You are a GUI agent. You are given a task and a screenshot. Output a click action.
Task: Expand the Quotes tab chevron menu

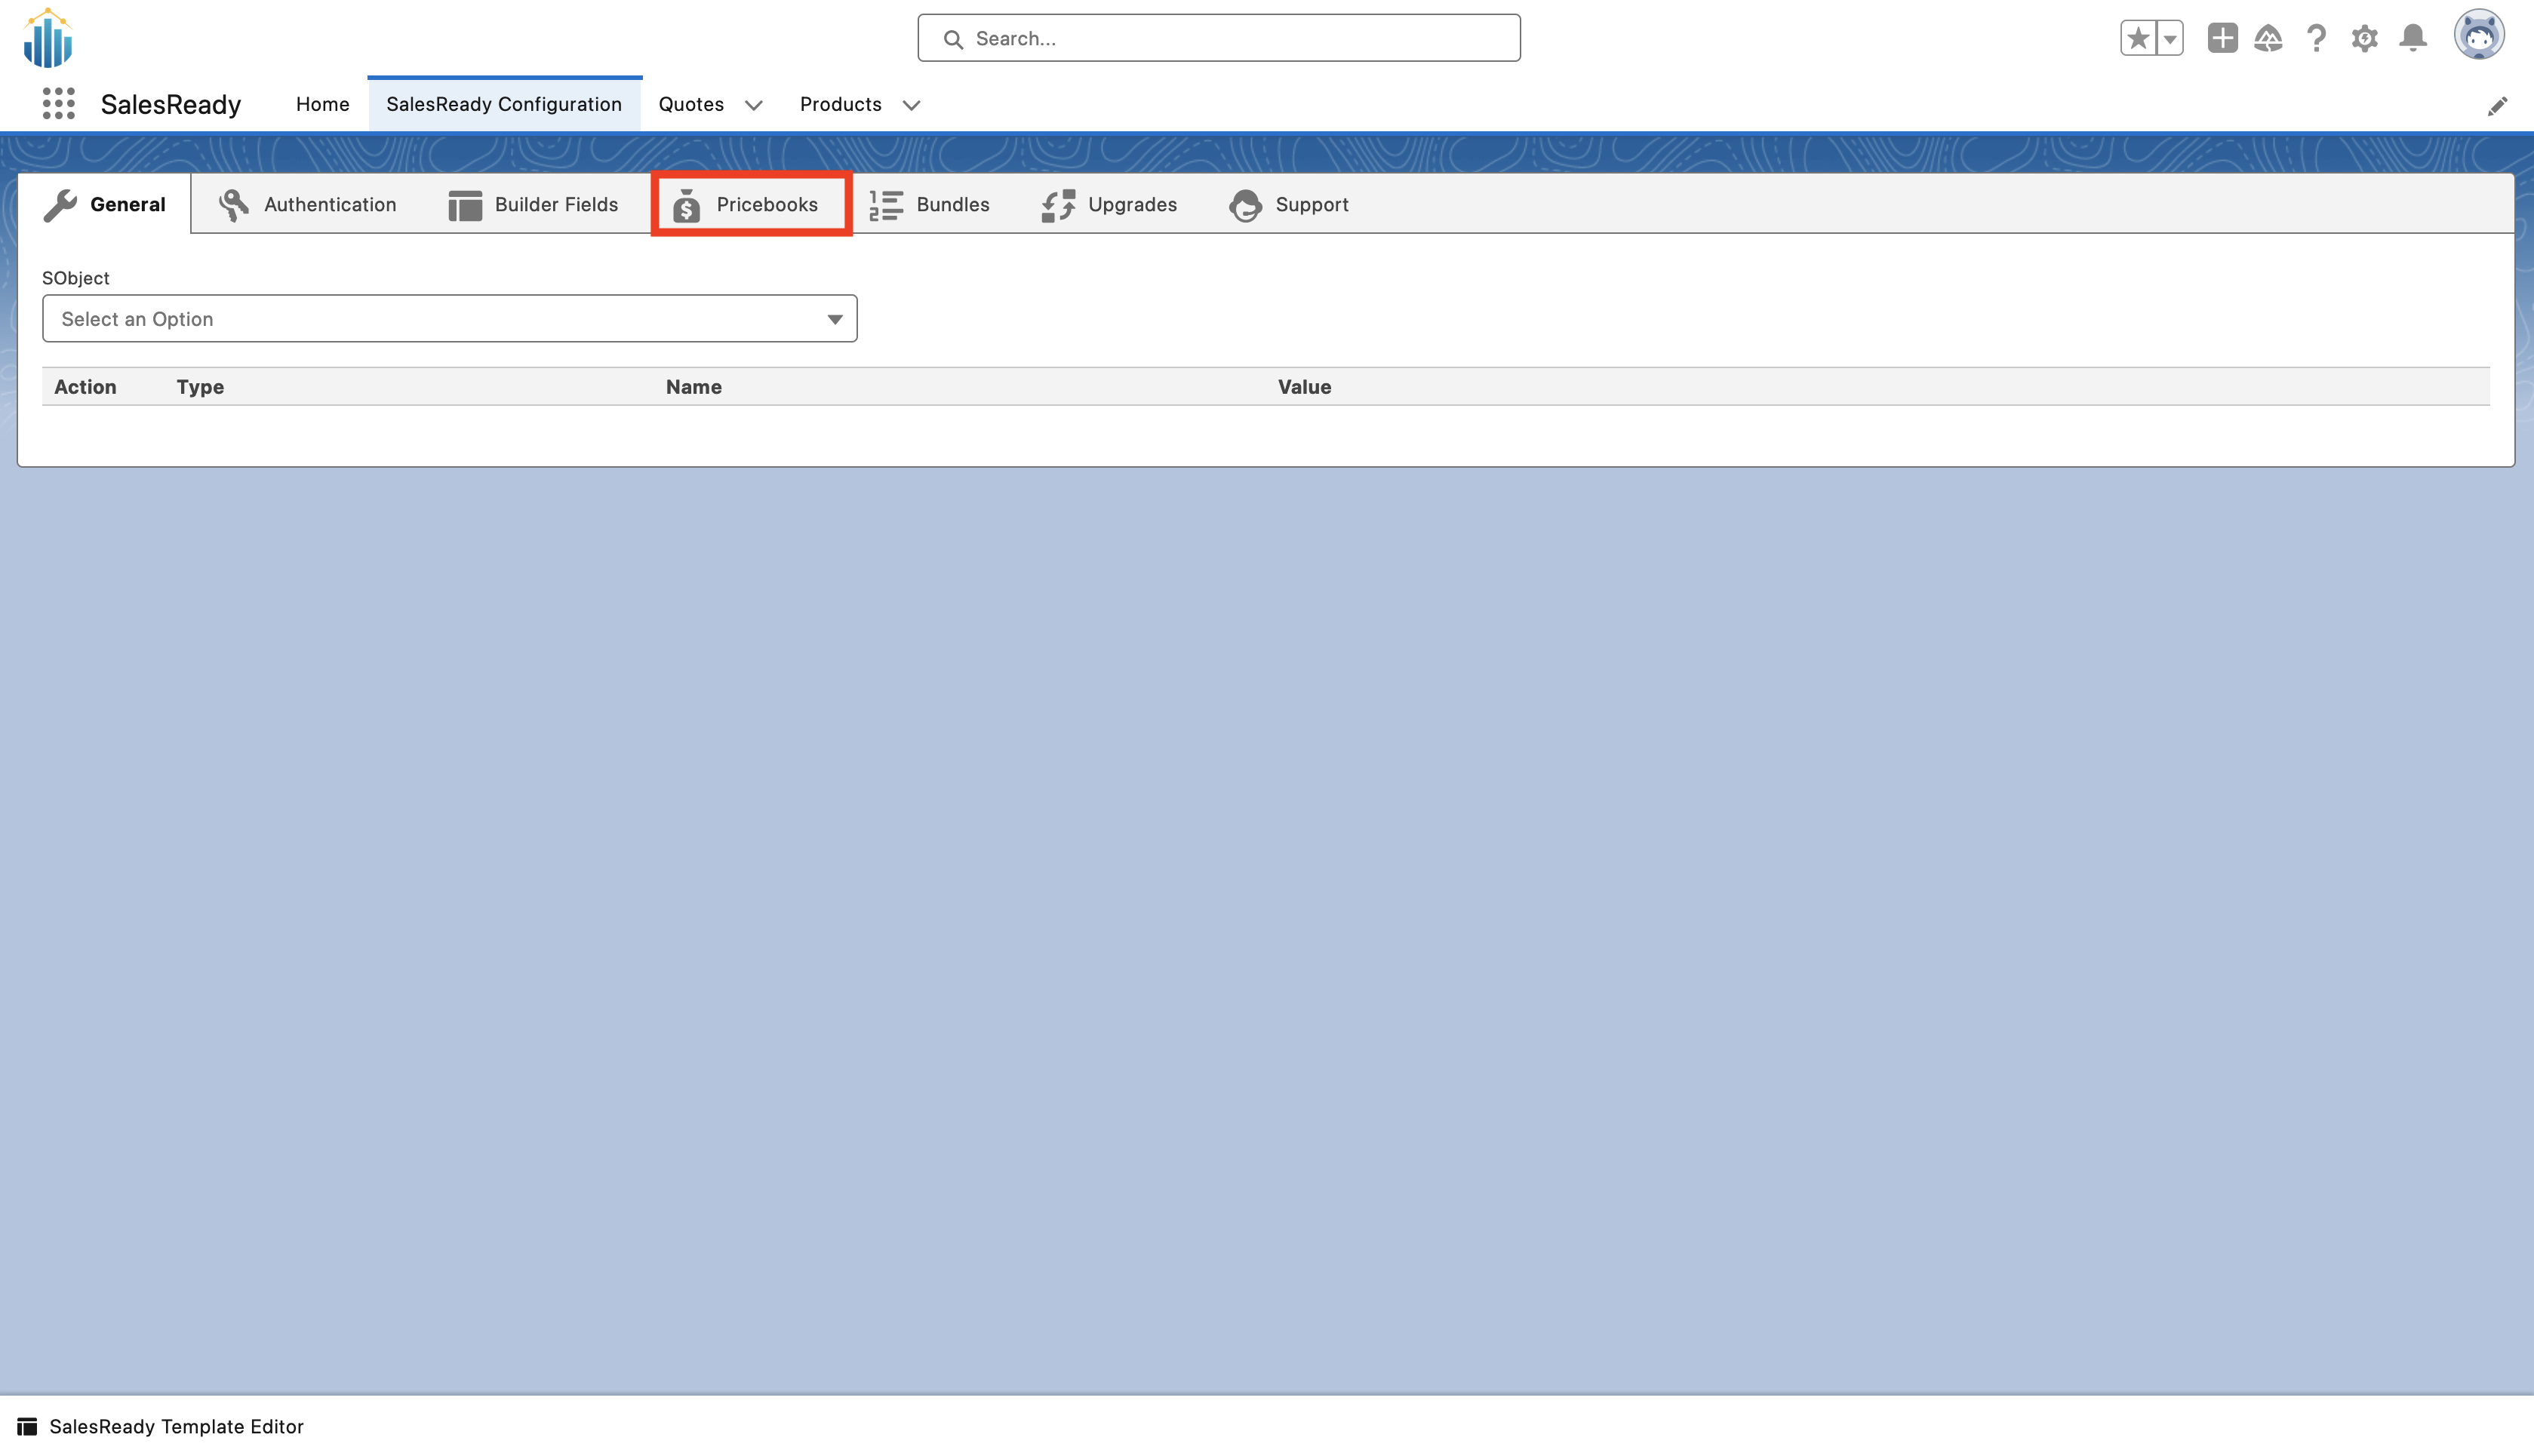click(754, 105)
